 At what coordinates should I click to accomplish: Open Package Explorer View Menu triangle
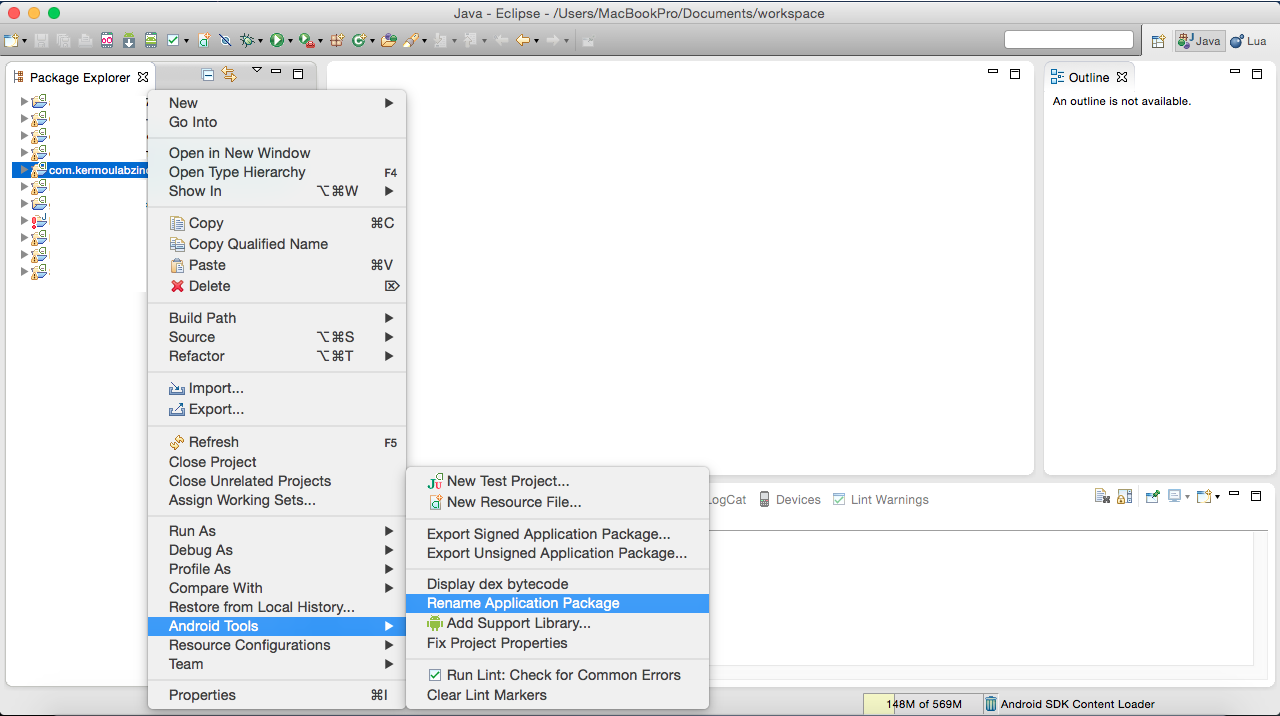click(x=257, y=71)
